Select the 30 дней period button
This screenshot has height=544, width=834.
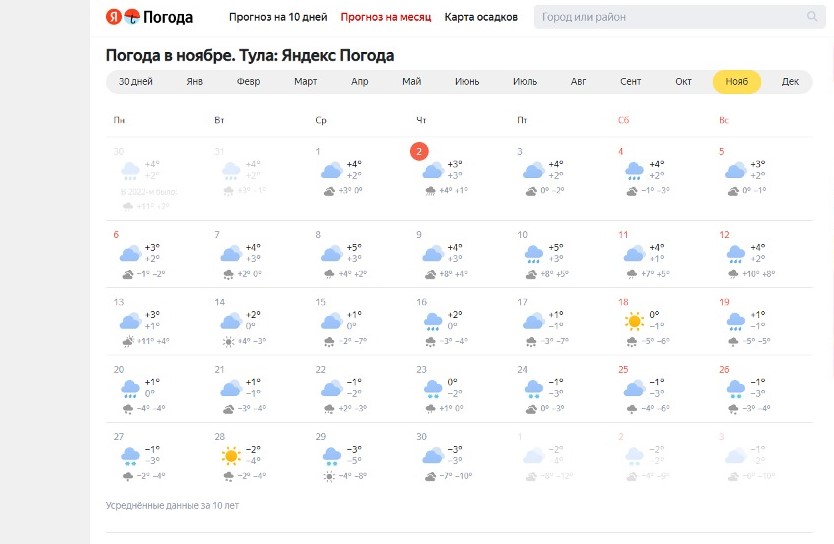pos(135,82)
